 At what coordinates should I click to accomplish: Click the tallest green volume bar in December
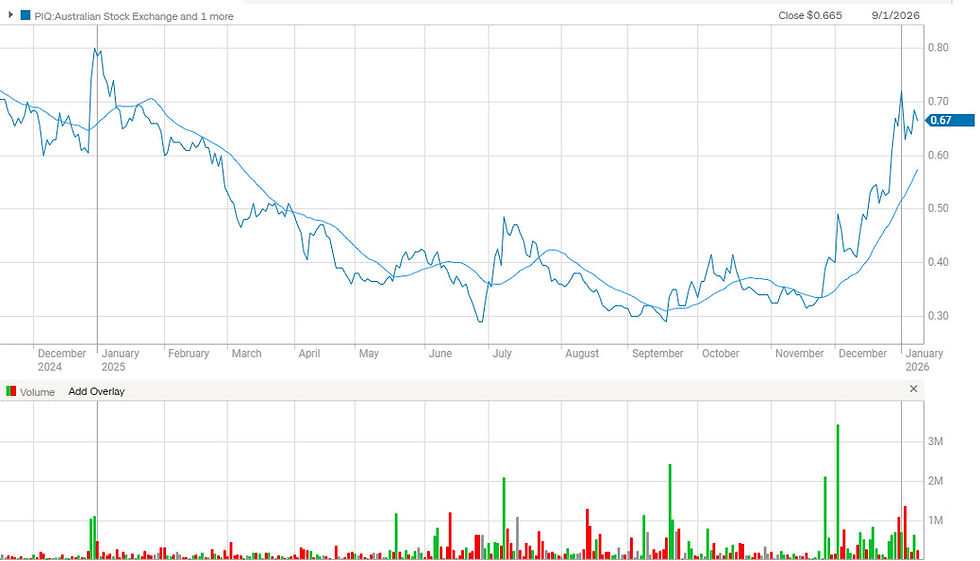tap(838, 492)
